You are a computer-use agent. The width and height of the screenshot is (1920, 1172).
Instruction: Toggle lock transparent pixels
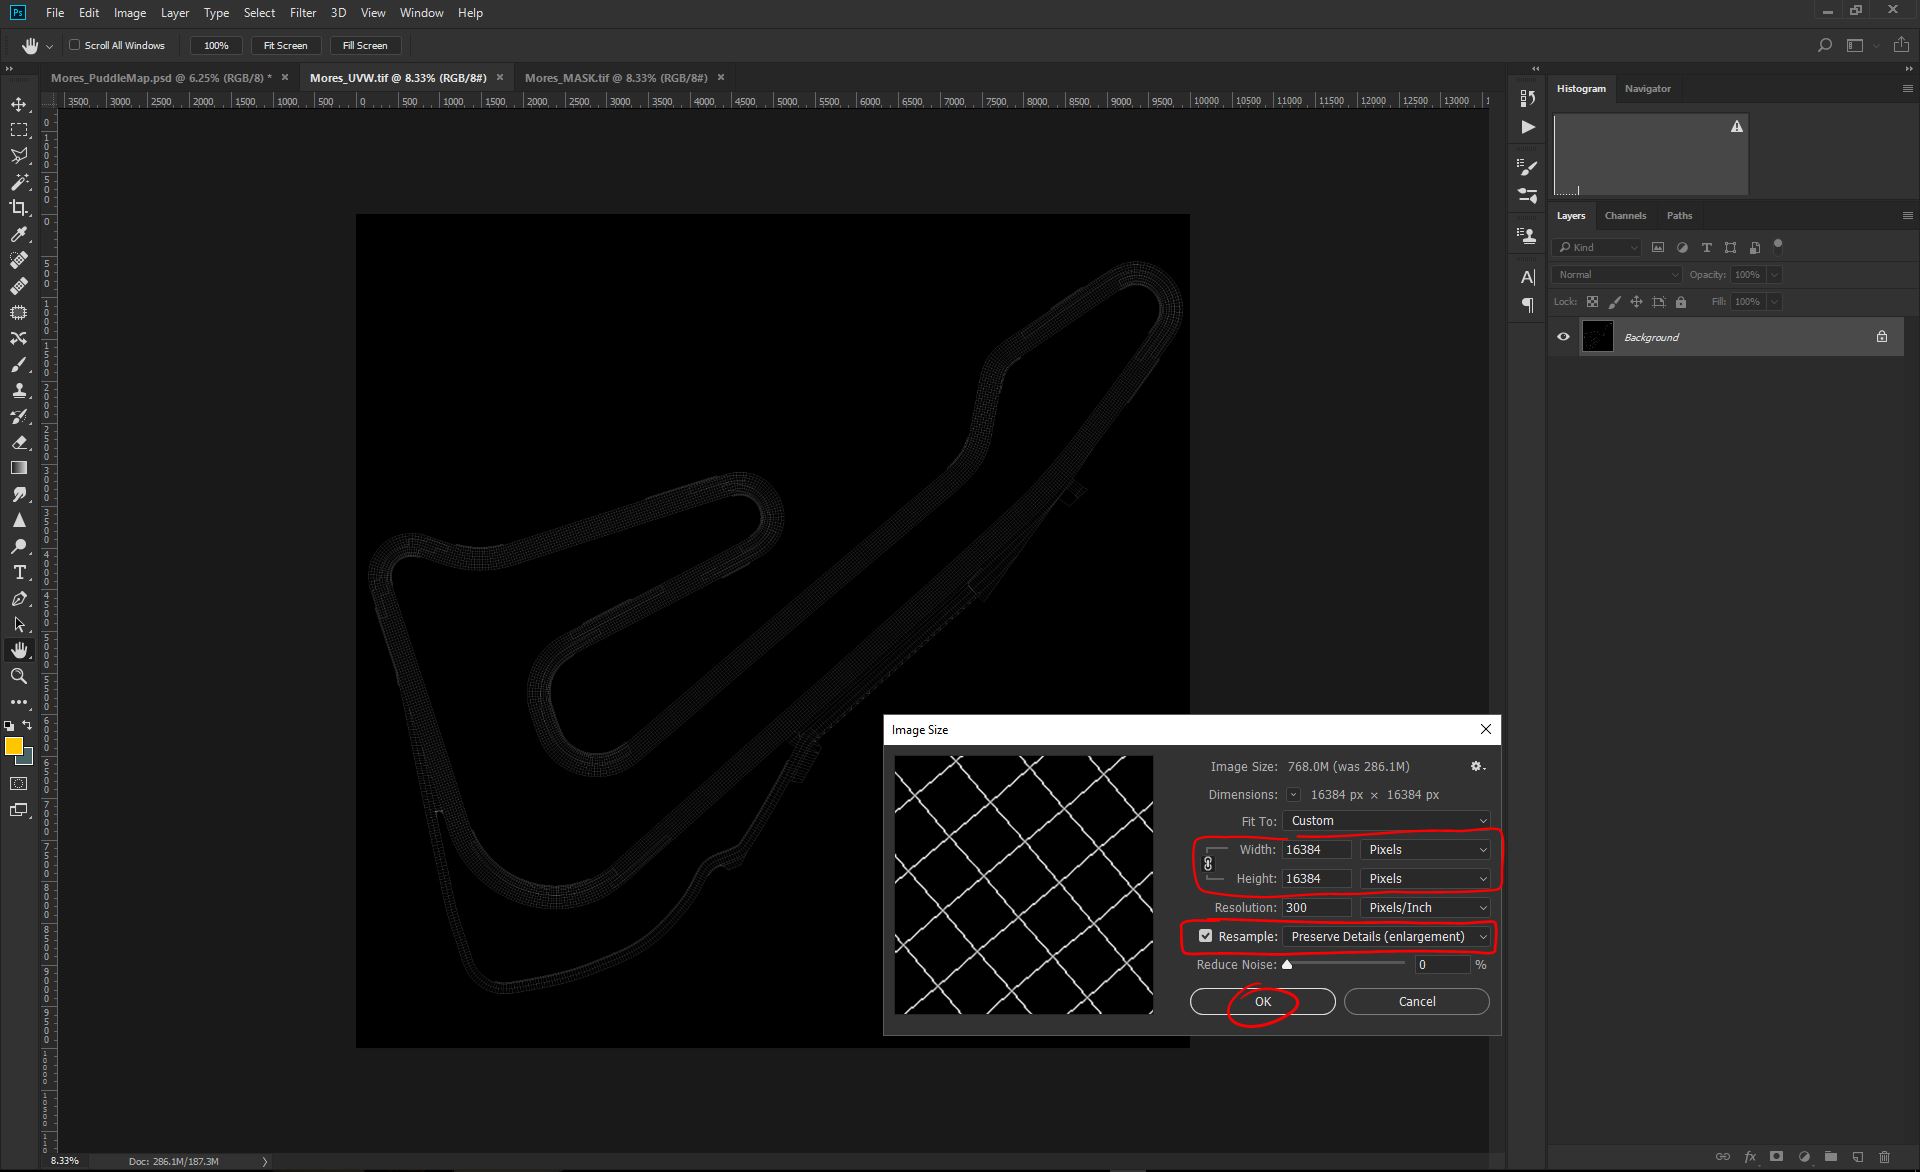click(1592, 302)
